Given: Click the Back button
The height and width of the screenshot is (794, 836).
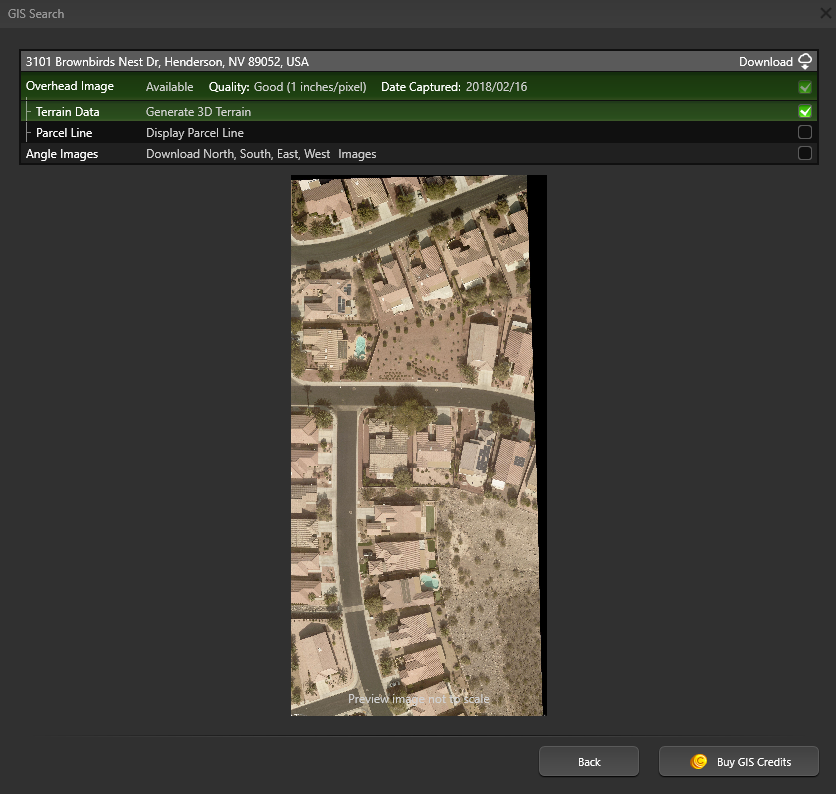Looking at the screenshot, I should tap(588, 761).
